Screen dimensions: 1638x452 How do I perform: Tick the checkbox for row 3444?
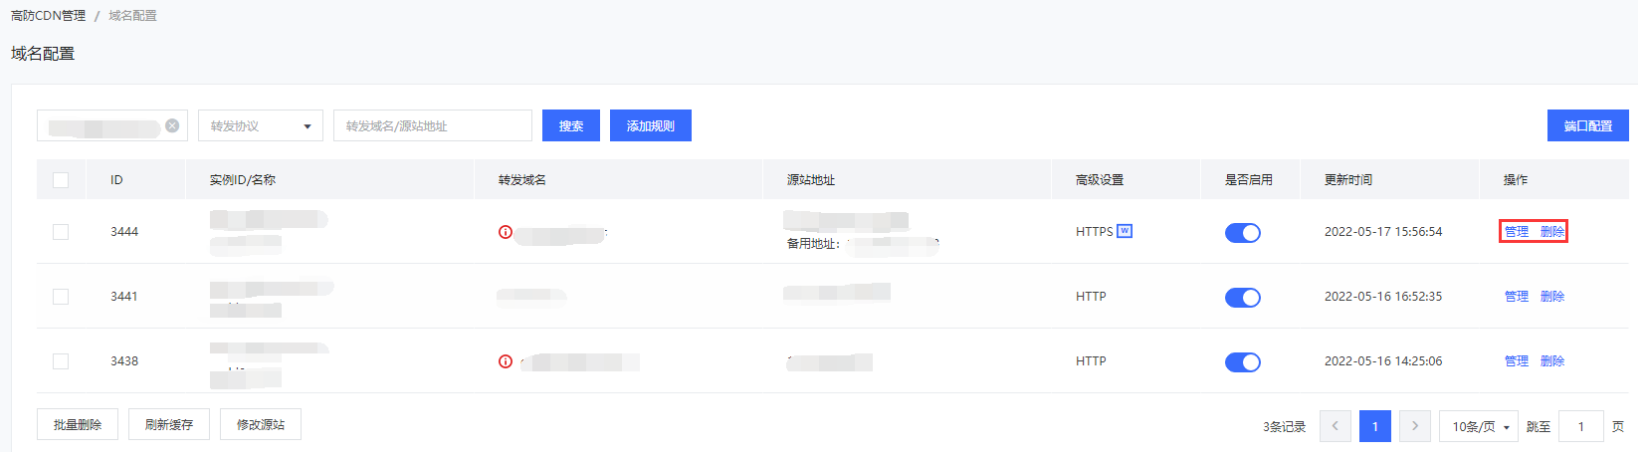click(x=61, y=232)
